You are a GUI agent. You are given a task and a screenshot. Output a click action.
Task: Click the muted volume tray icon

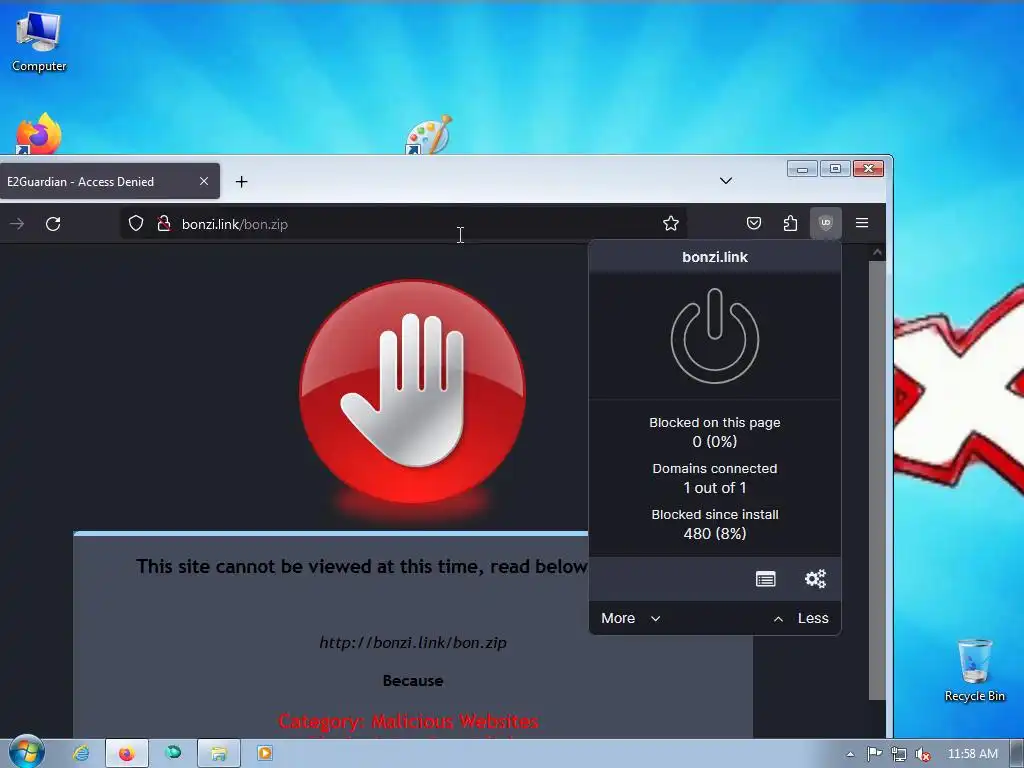923,754
